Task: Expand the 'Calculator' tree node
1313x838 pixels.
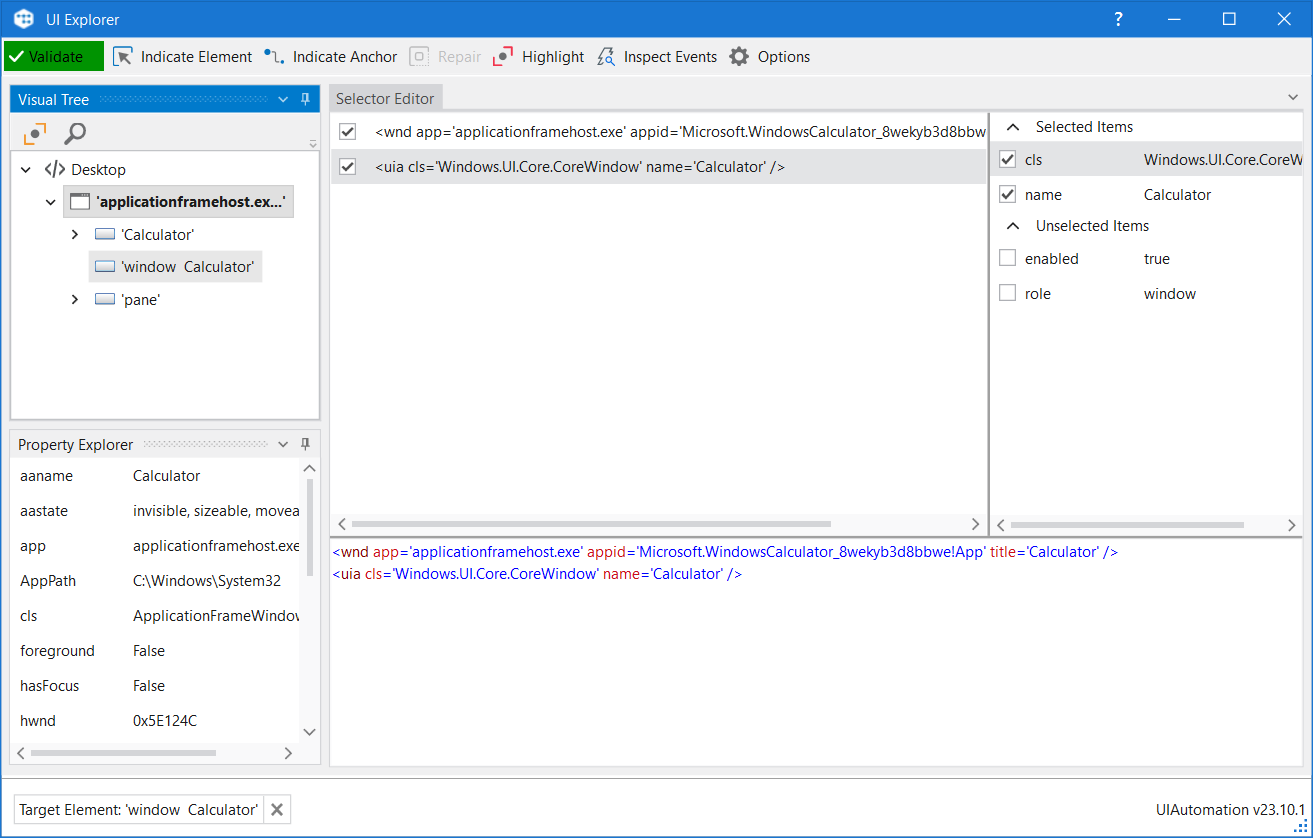Action: tap(73, 234)
